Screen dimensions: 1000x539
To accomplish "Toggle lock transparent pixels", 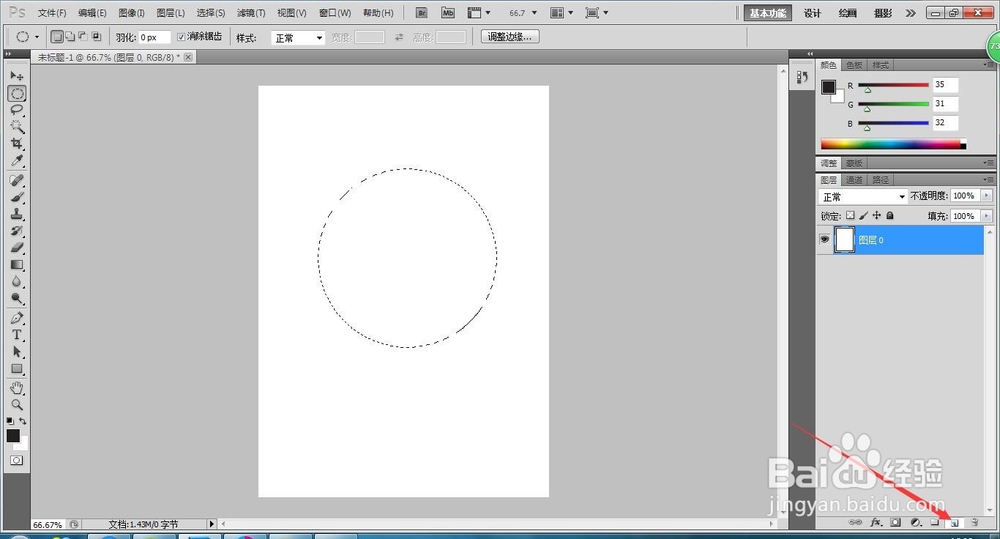I will point(850,216).
